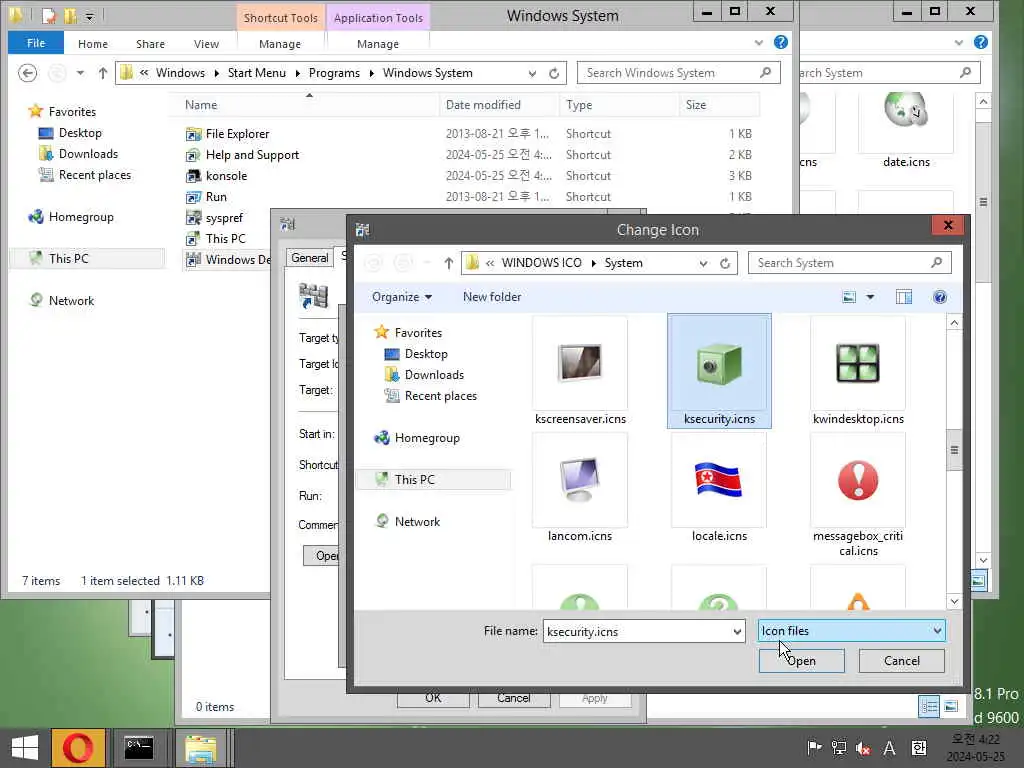
Task: Cancel the Change Icon dialog
Action: 901,661
